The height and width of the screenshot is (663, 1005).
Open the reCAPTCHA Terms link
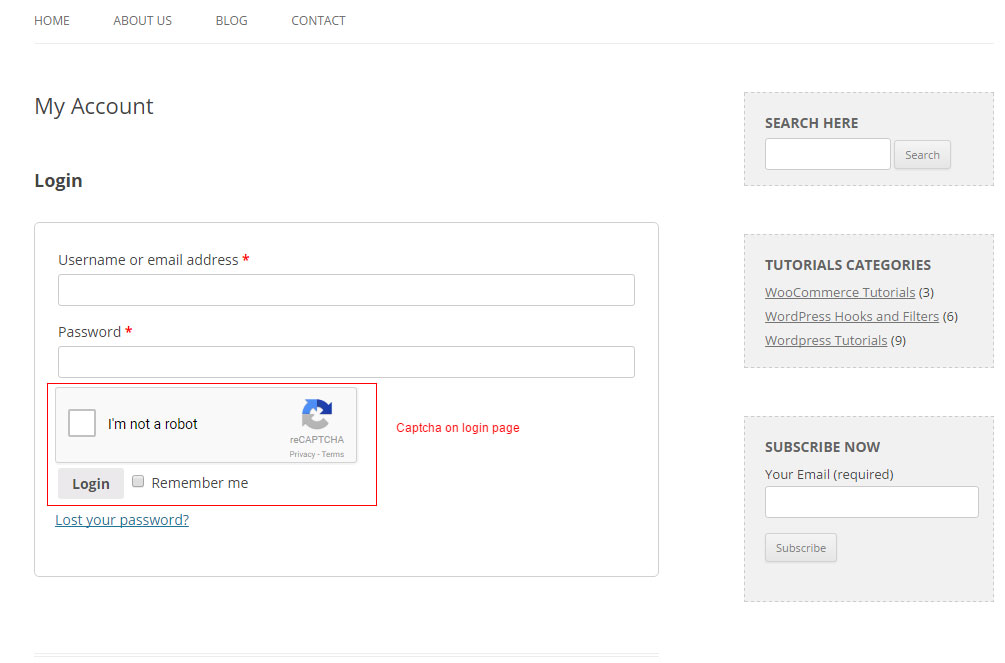pyautogui.click(x=333, y=454)
